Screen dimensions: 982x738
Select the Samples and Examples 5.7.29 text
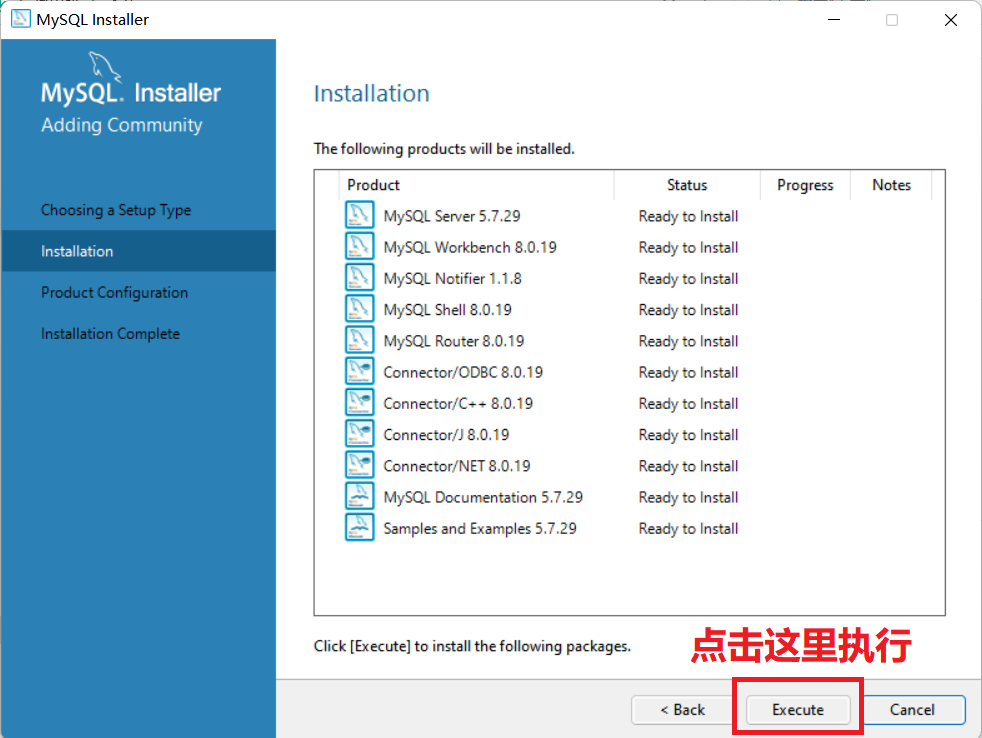[480, 529]
